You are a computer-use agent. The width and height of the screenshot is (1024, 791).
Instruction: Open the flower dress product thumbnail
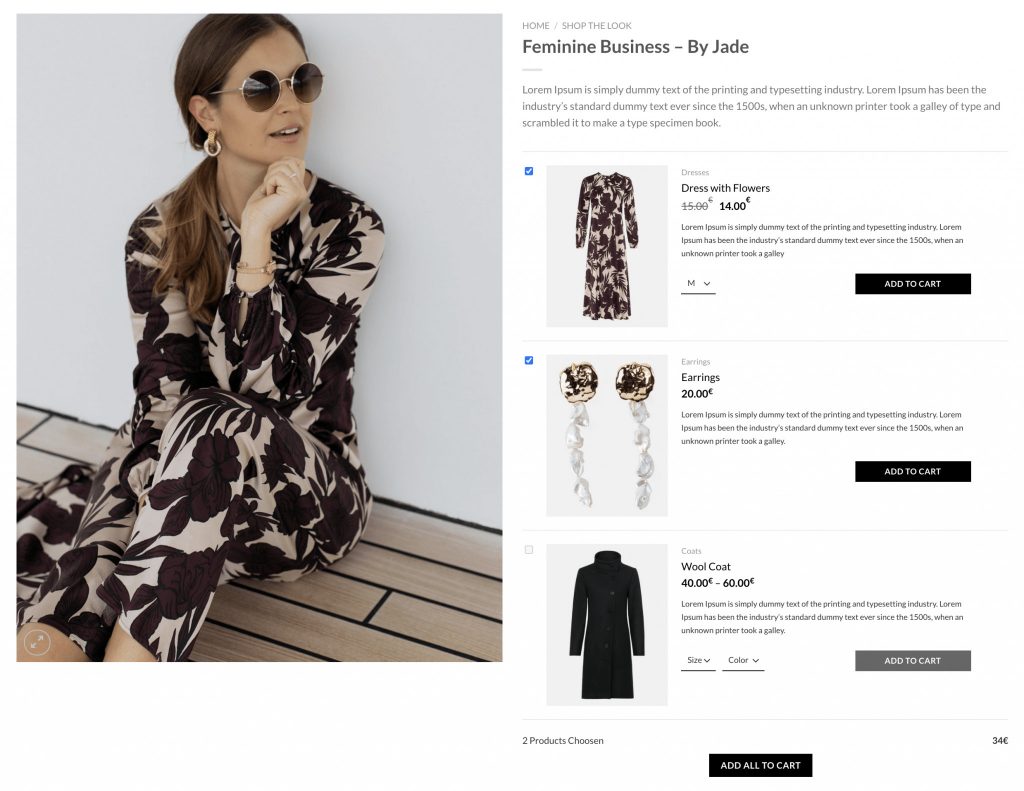[607, 246]
